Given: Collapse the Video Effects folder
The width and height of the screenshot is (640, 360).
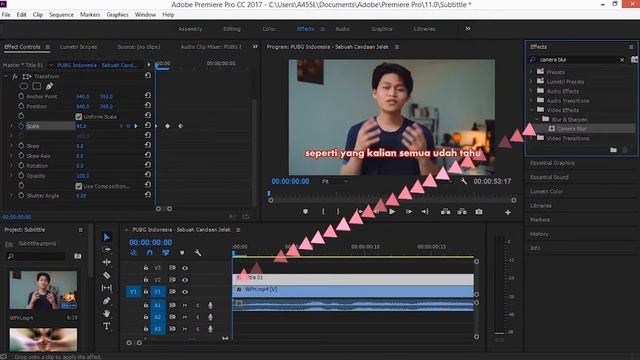Looking at the screenshot, I should pos(531,110).
